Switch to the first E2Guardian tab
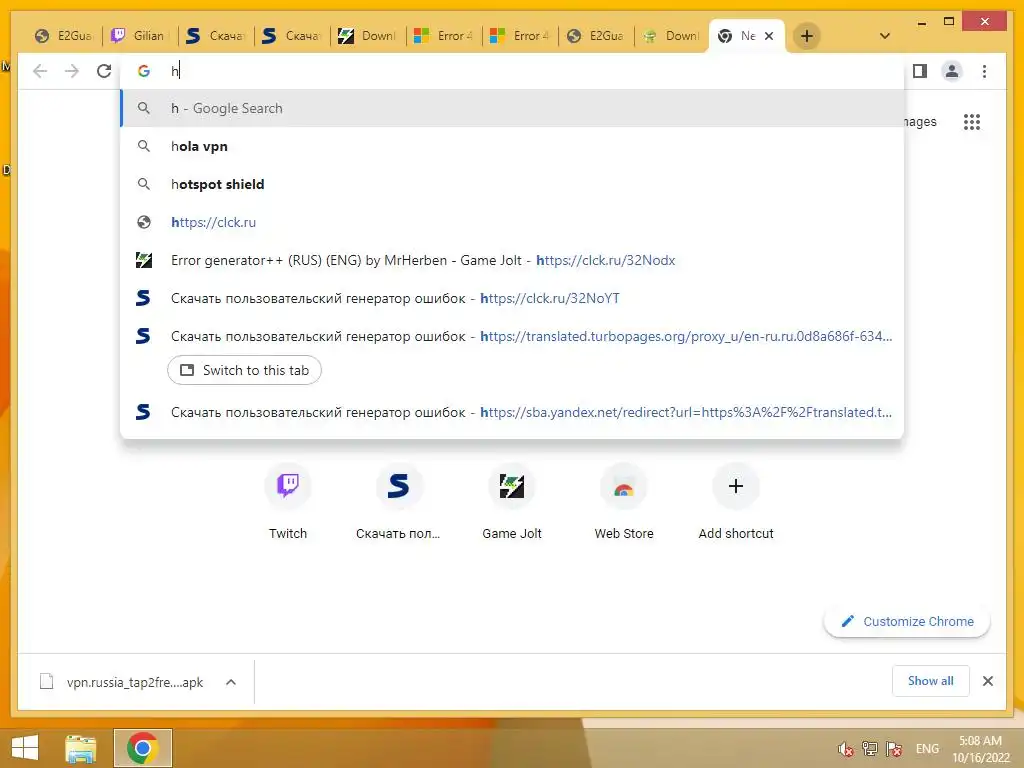 point(63,36)
